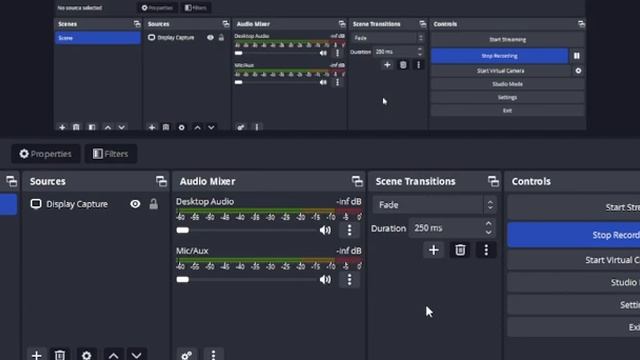Viewport: 640px width, 360px height.
Task: Toggle the Display Capture eye icon in the preview
Action: tap(210, 38)
